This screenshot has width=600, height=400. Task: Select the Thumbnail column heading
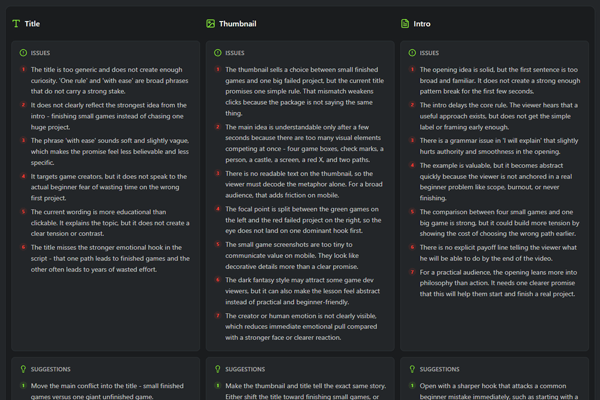[238, 24]
